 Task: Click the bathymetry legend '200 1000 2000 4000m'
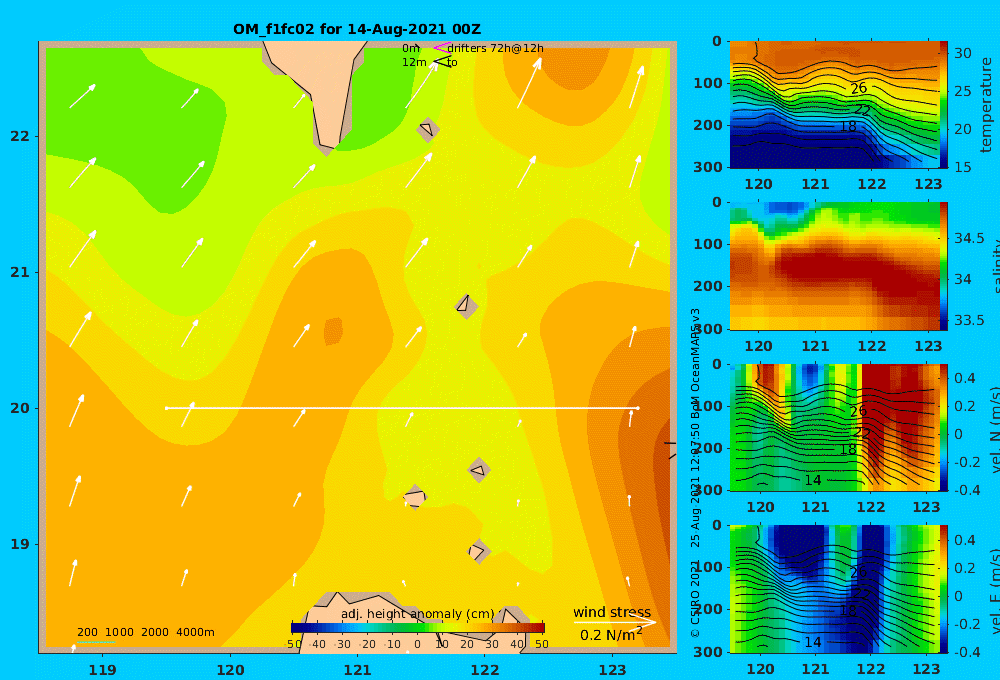145,632
